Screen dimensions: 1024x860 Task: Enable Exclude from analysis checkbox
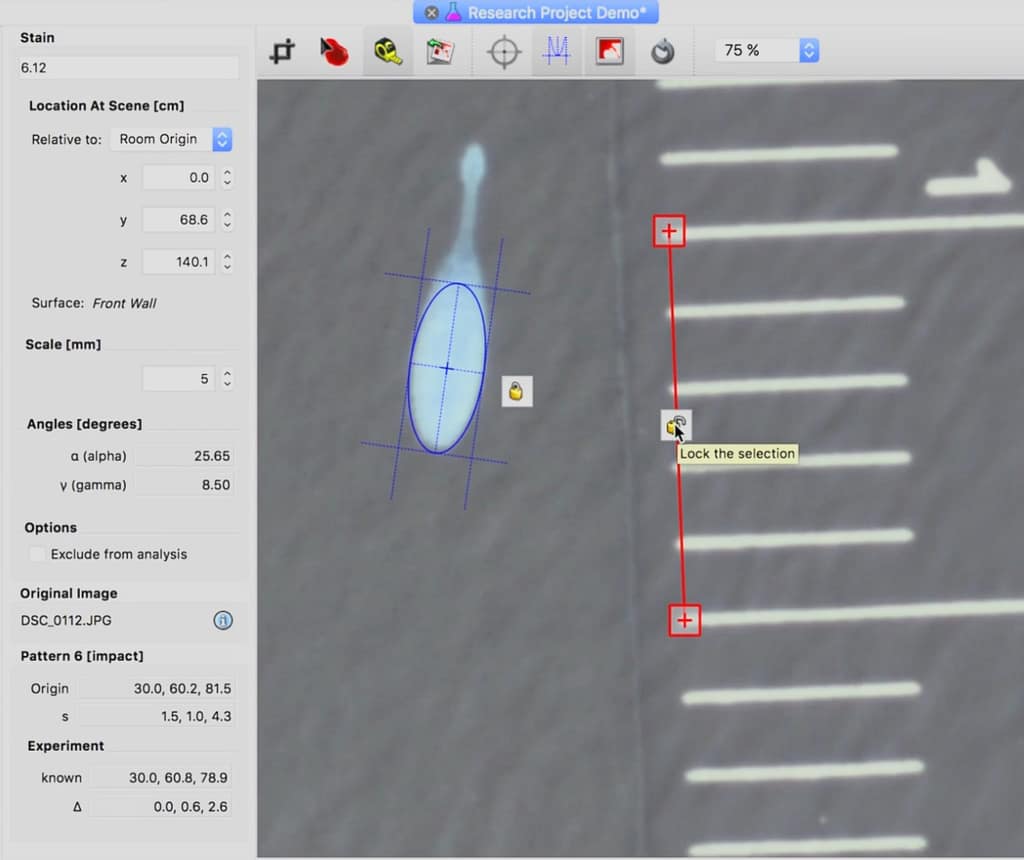click(38, 554)
